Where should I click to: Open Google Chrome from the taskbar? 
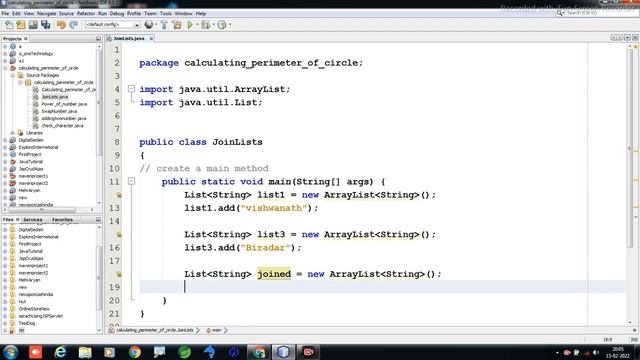coord(134,352)
